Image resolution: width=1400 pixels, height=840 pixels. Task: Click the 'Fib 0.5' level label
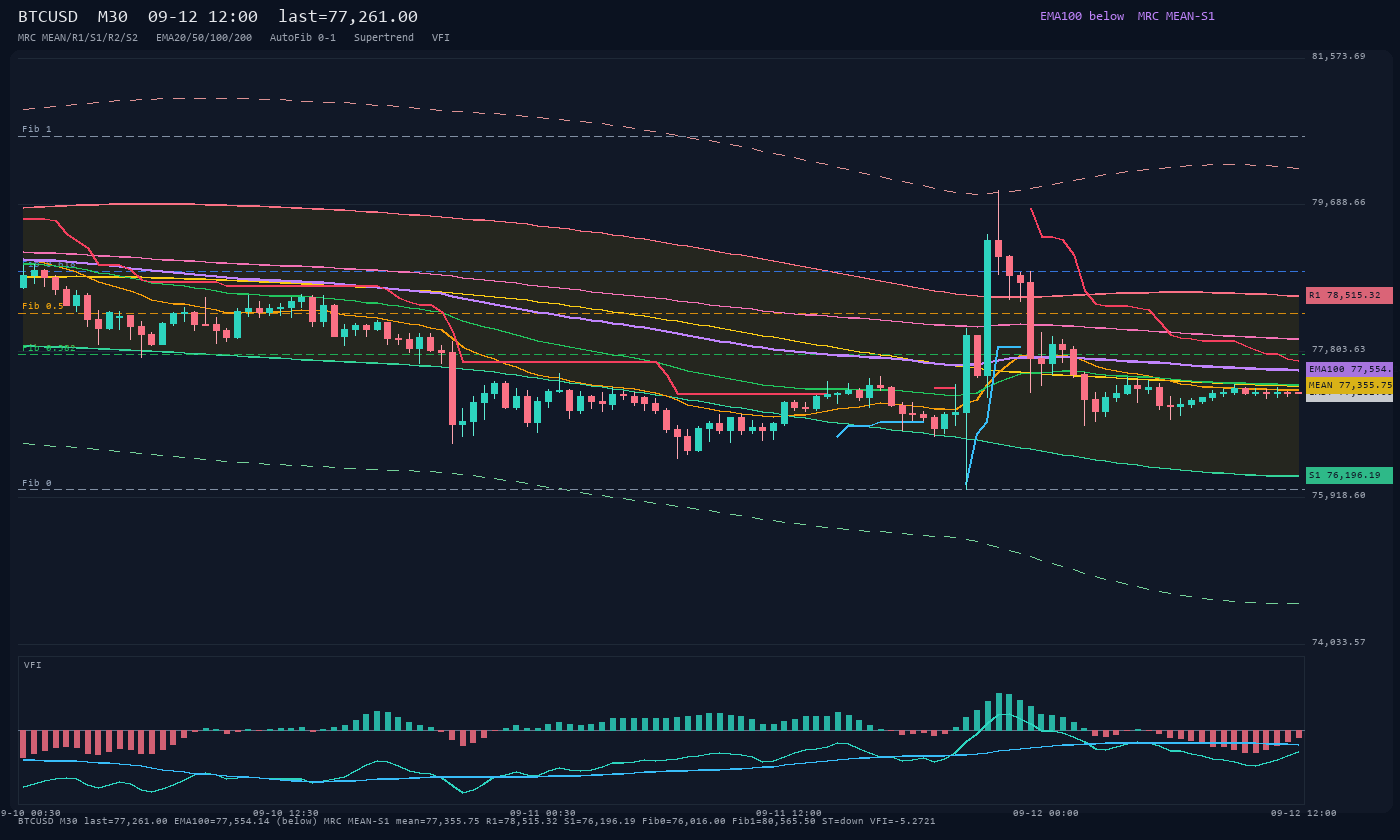43,306
